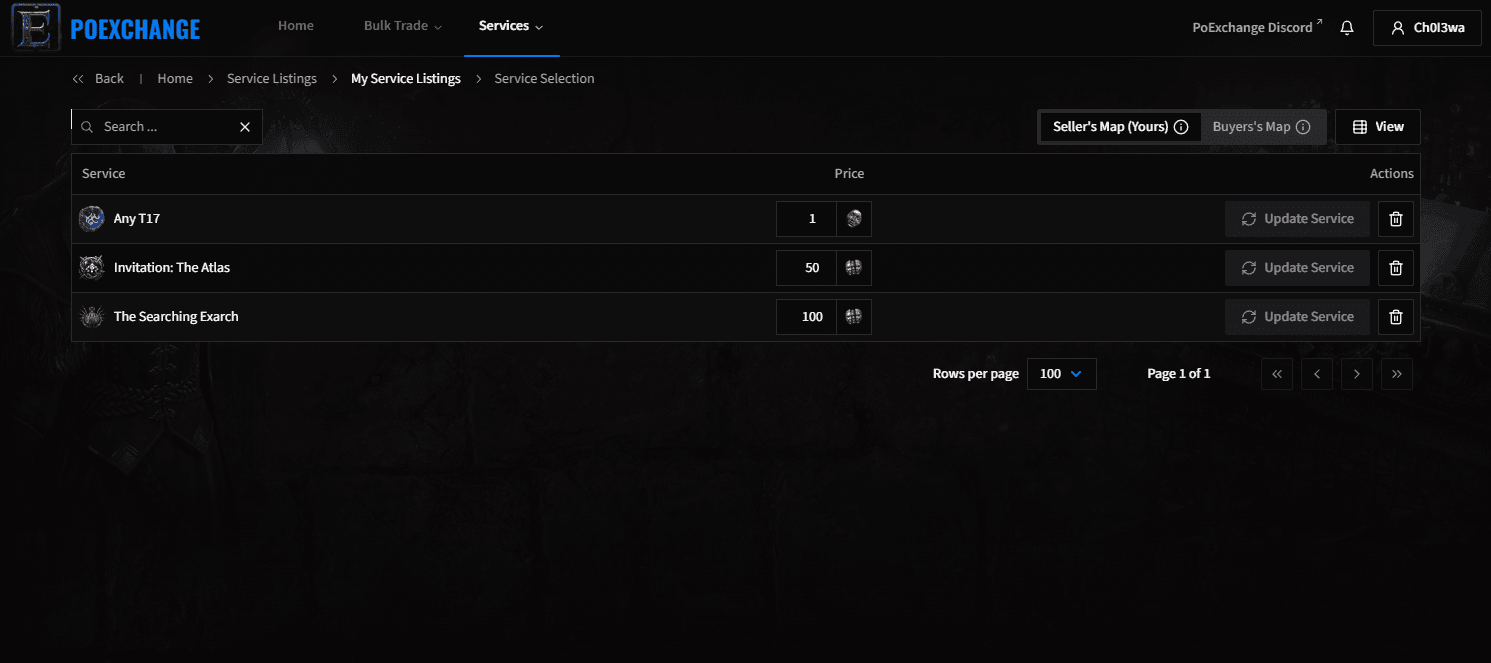Open the Ch0l3wa account menu
This screenshot has width=1491, height=663.
(1427, 28)
